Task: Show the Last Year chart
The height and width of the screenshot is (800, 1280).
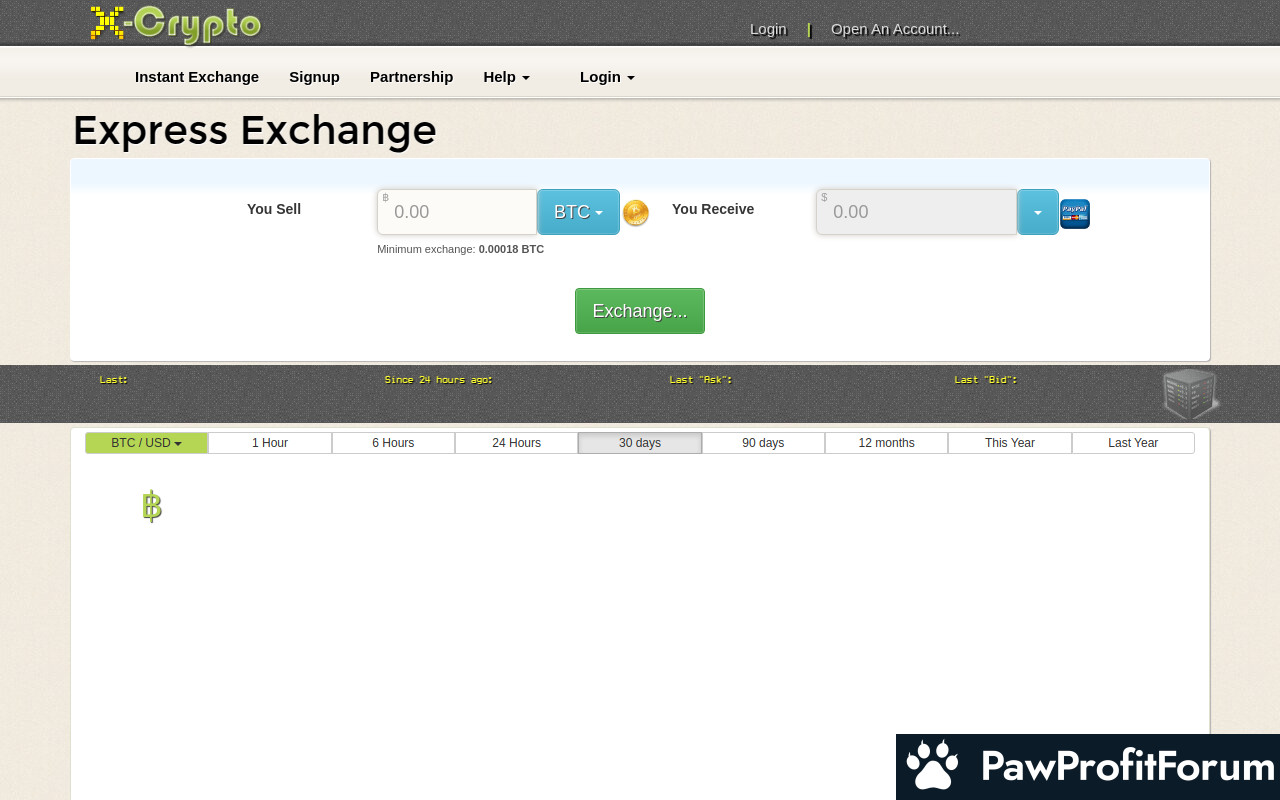Action: 1133,443
